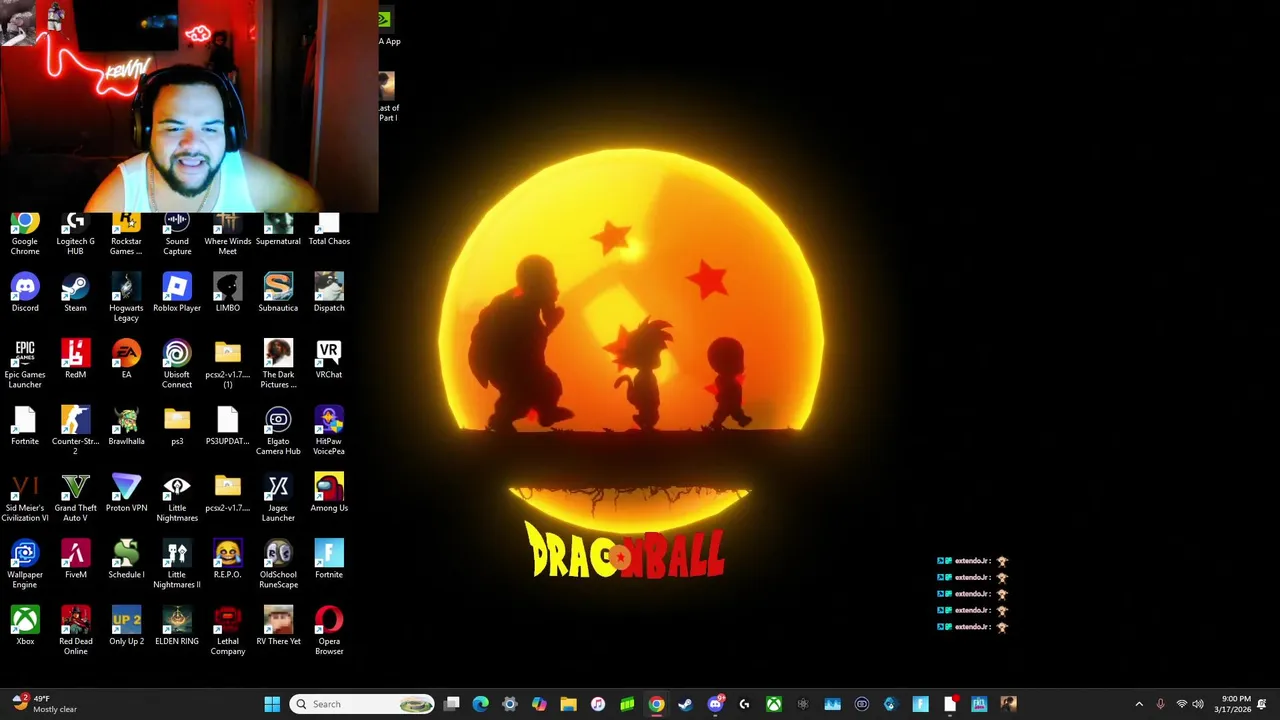Select the Little Nightmares II icon

coord(177,564)
